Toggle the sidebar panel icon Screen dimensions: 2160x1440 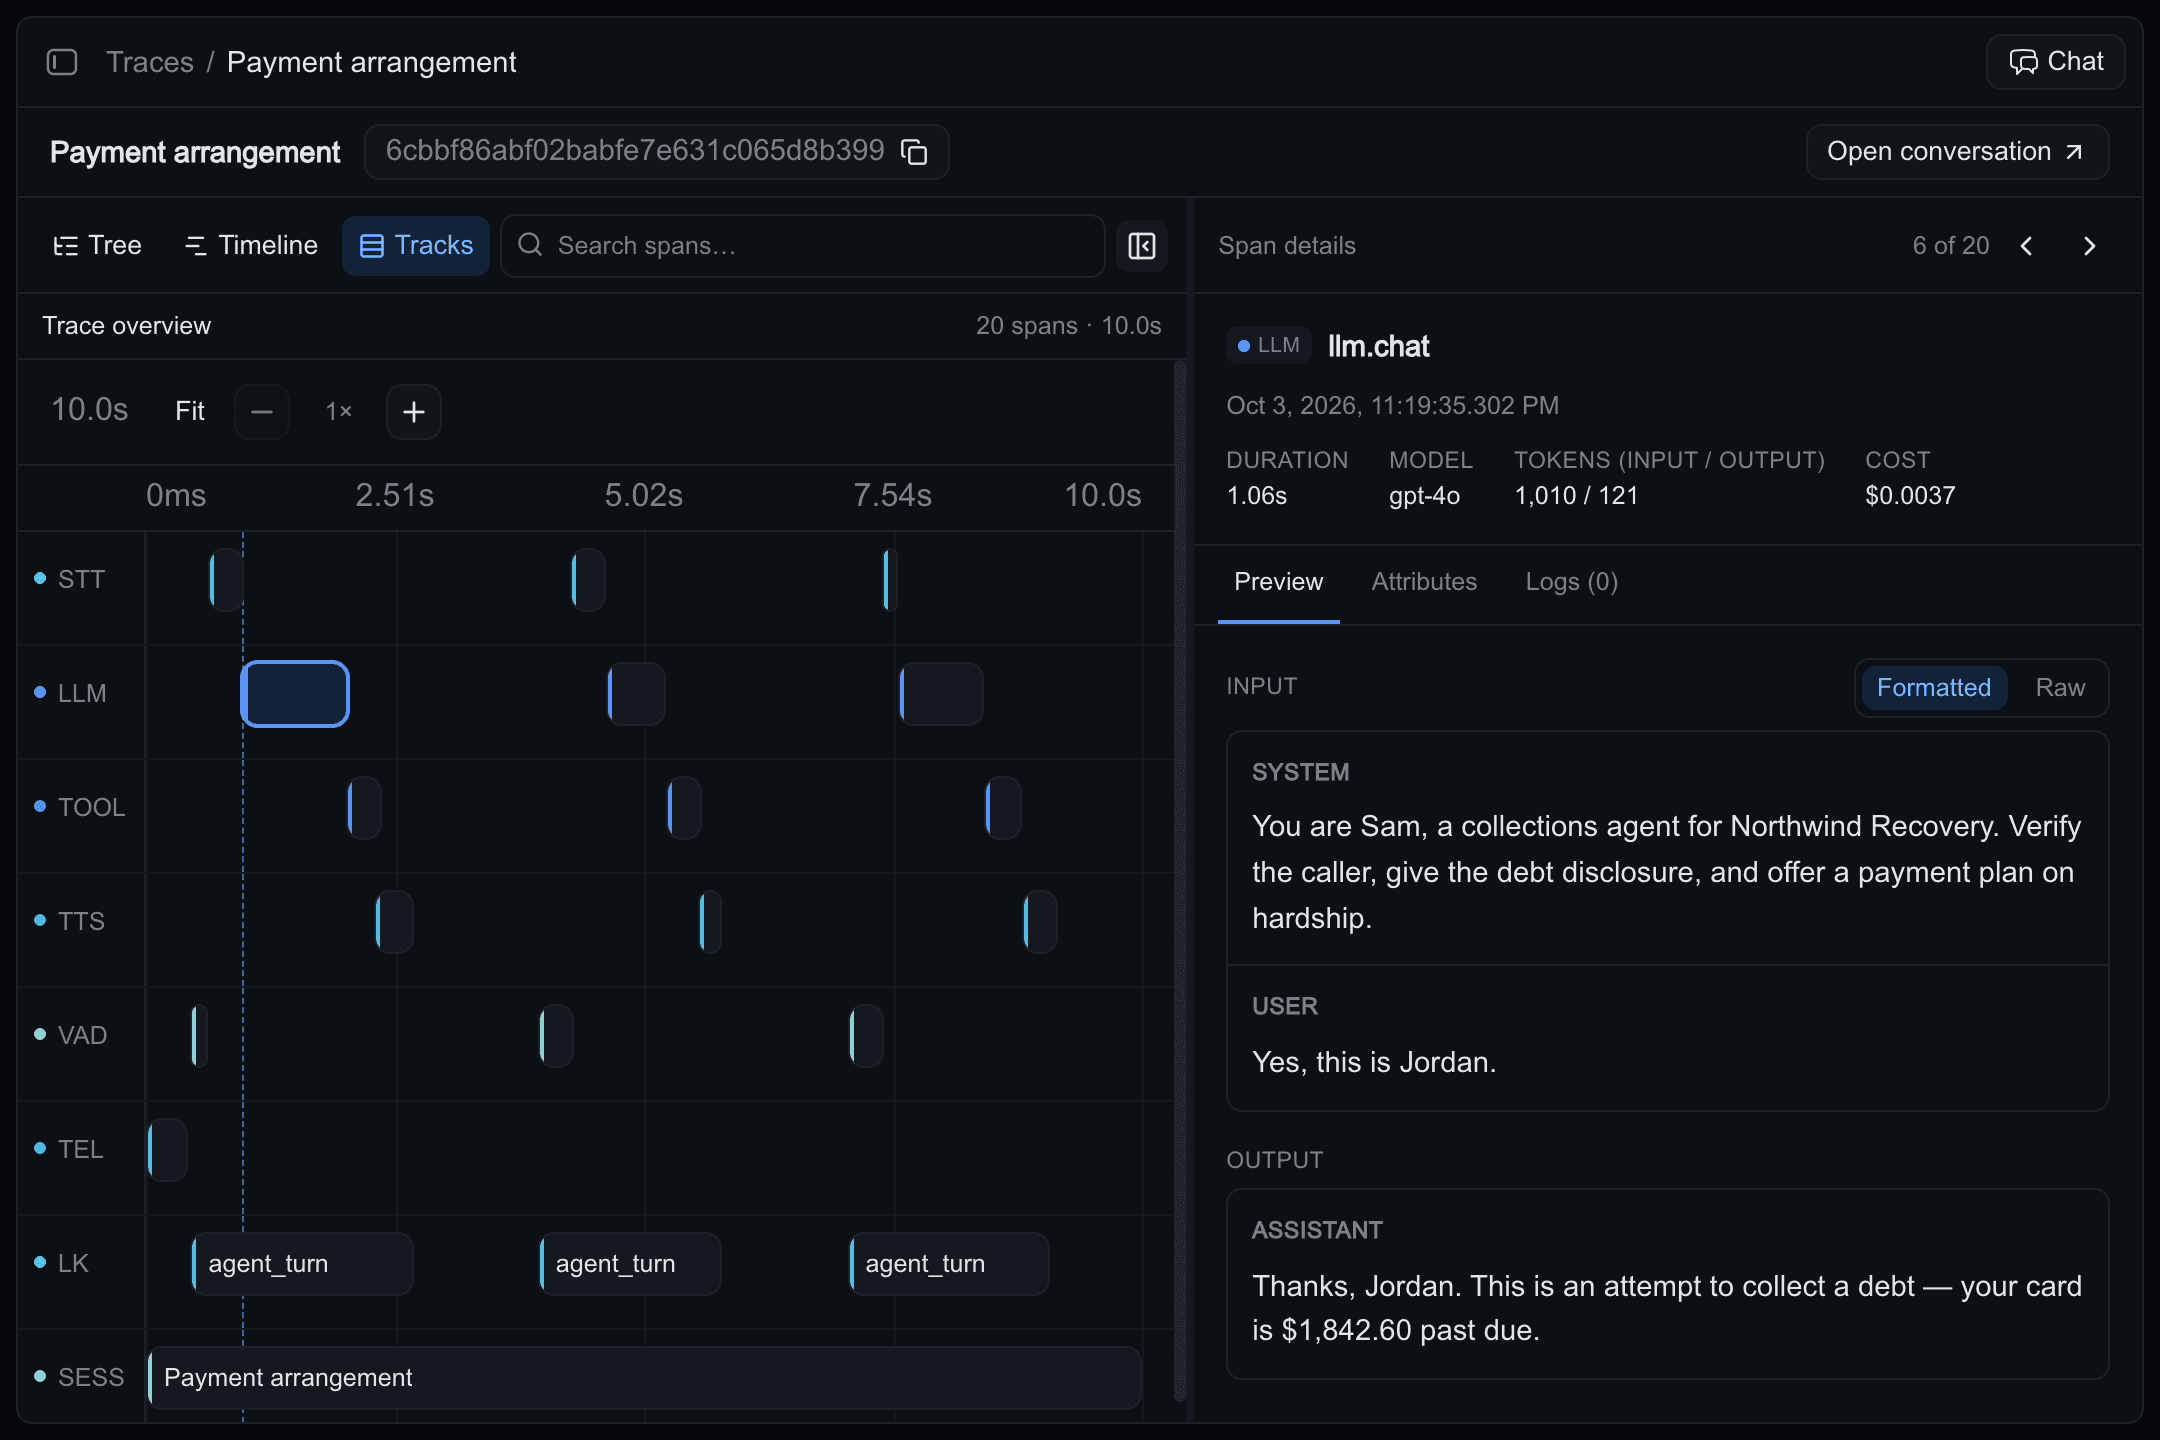tap(62, 62)
